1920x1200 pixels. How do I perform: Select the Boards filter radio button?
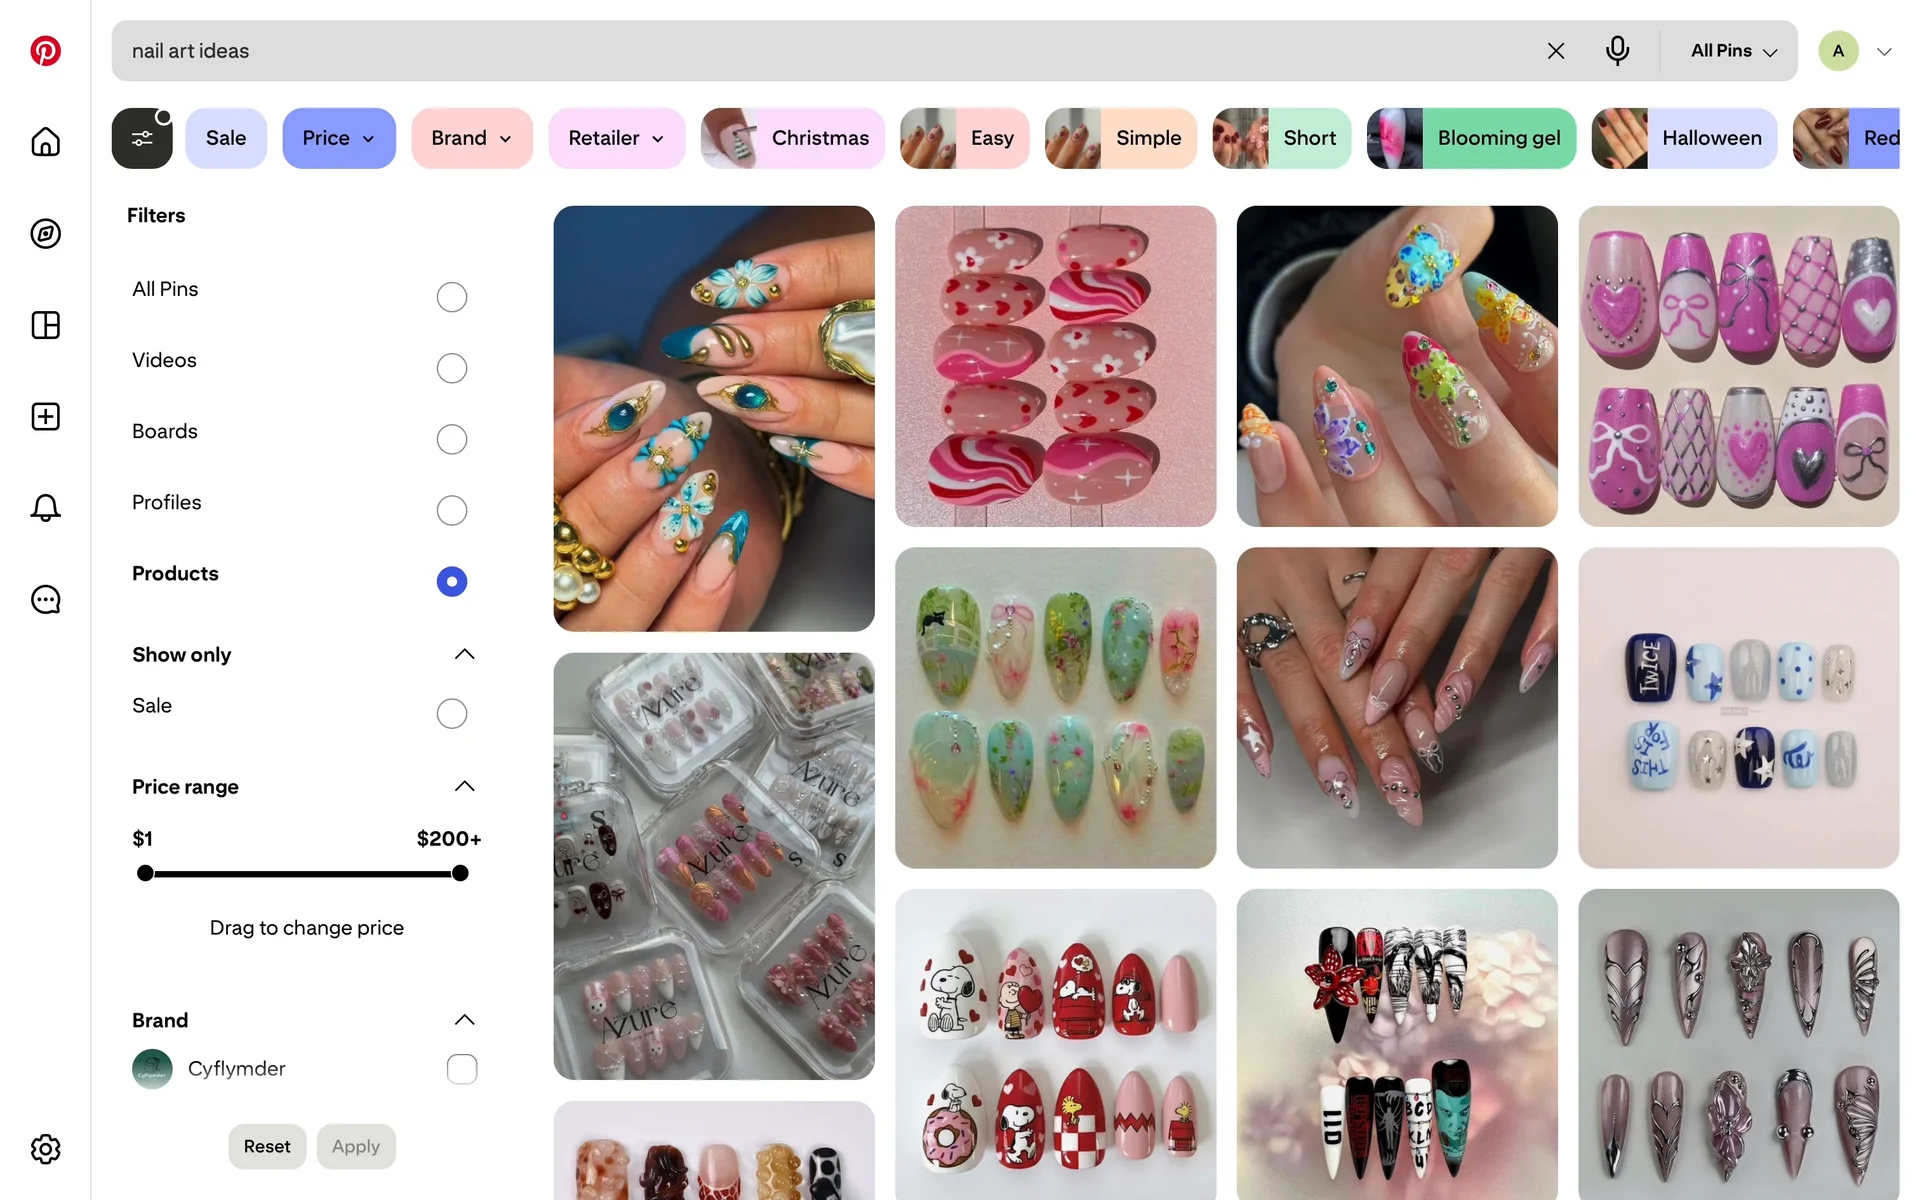[x=452, y=439]
